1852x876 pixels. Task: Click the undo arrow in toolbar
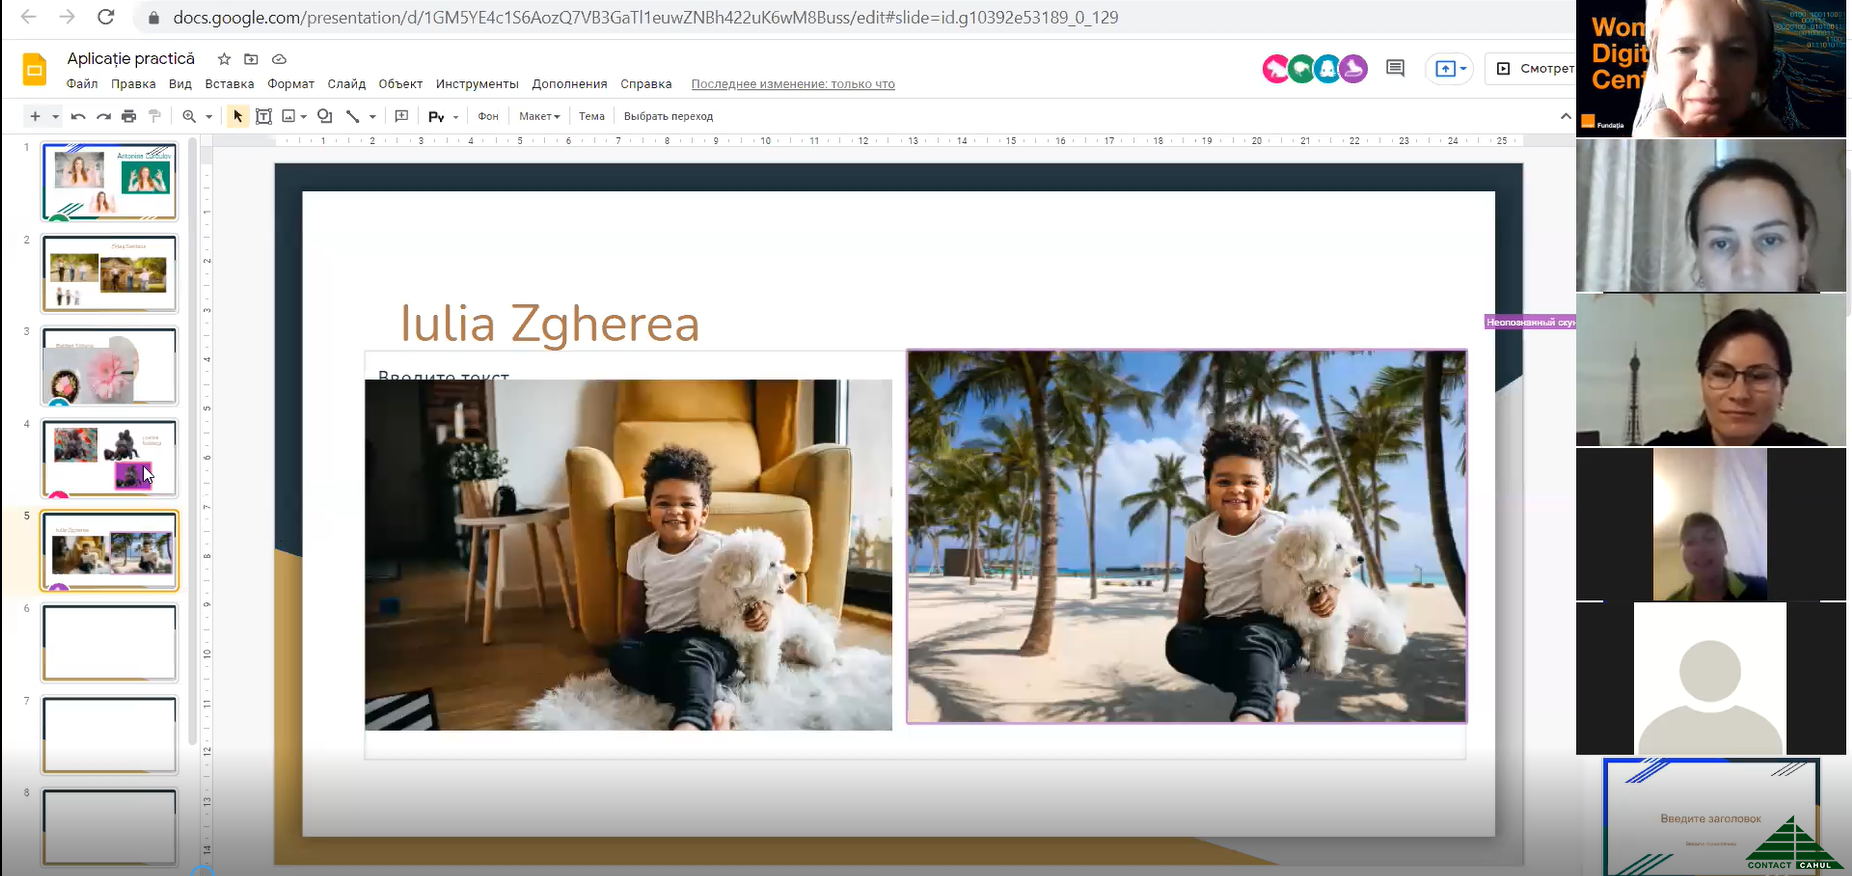tap(78, 116)
